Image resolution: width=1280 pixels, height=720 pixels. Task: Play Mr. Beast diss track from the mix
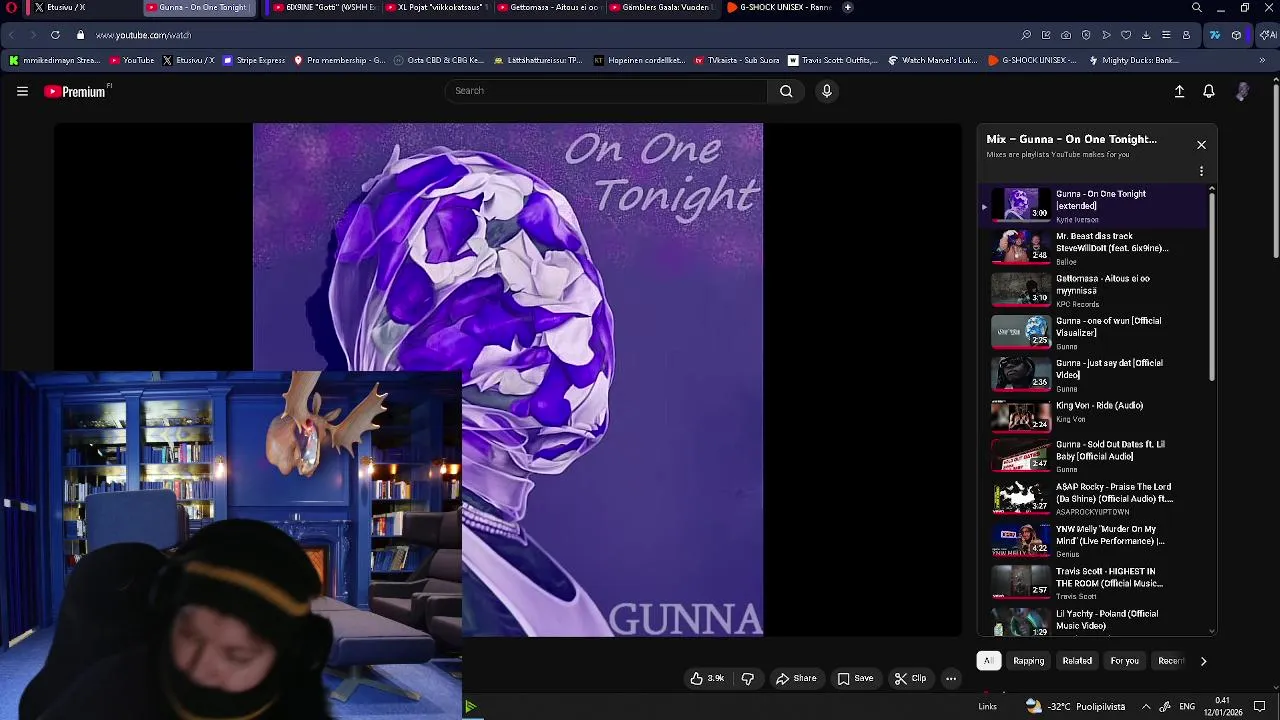tap(1093, 248)
